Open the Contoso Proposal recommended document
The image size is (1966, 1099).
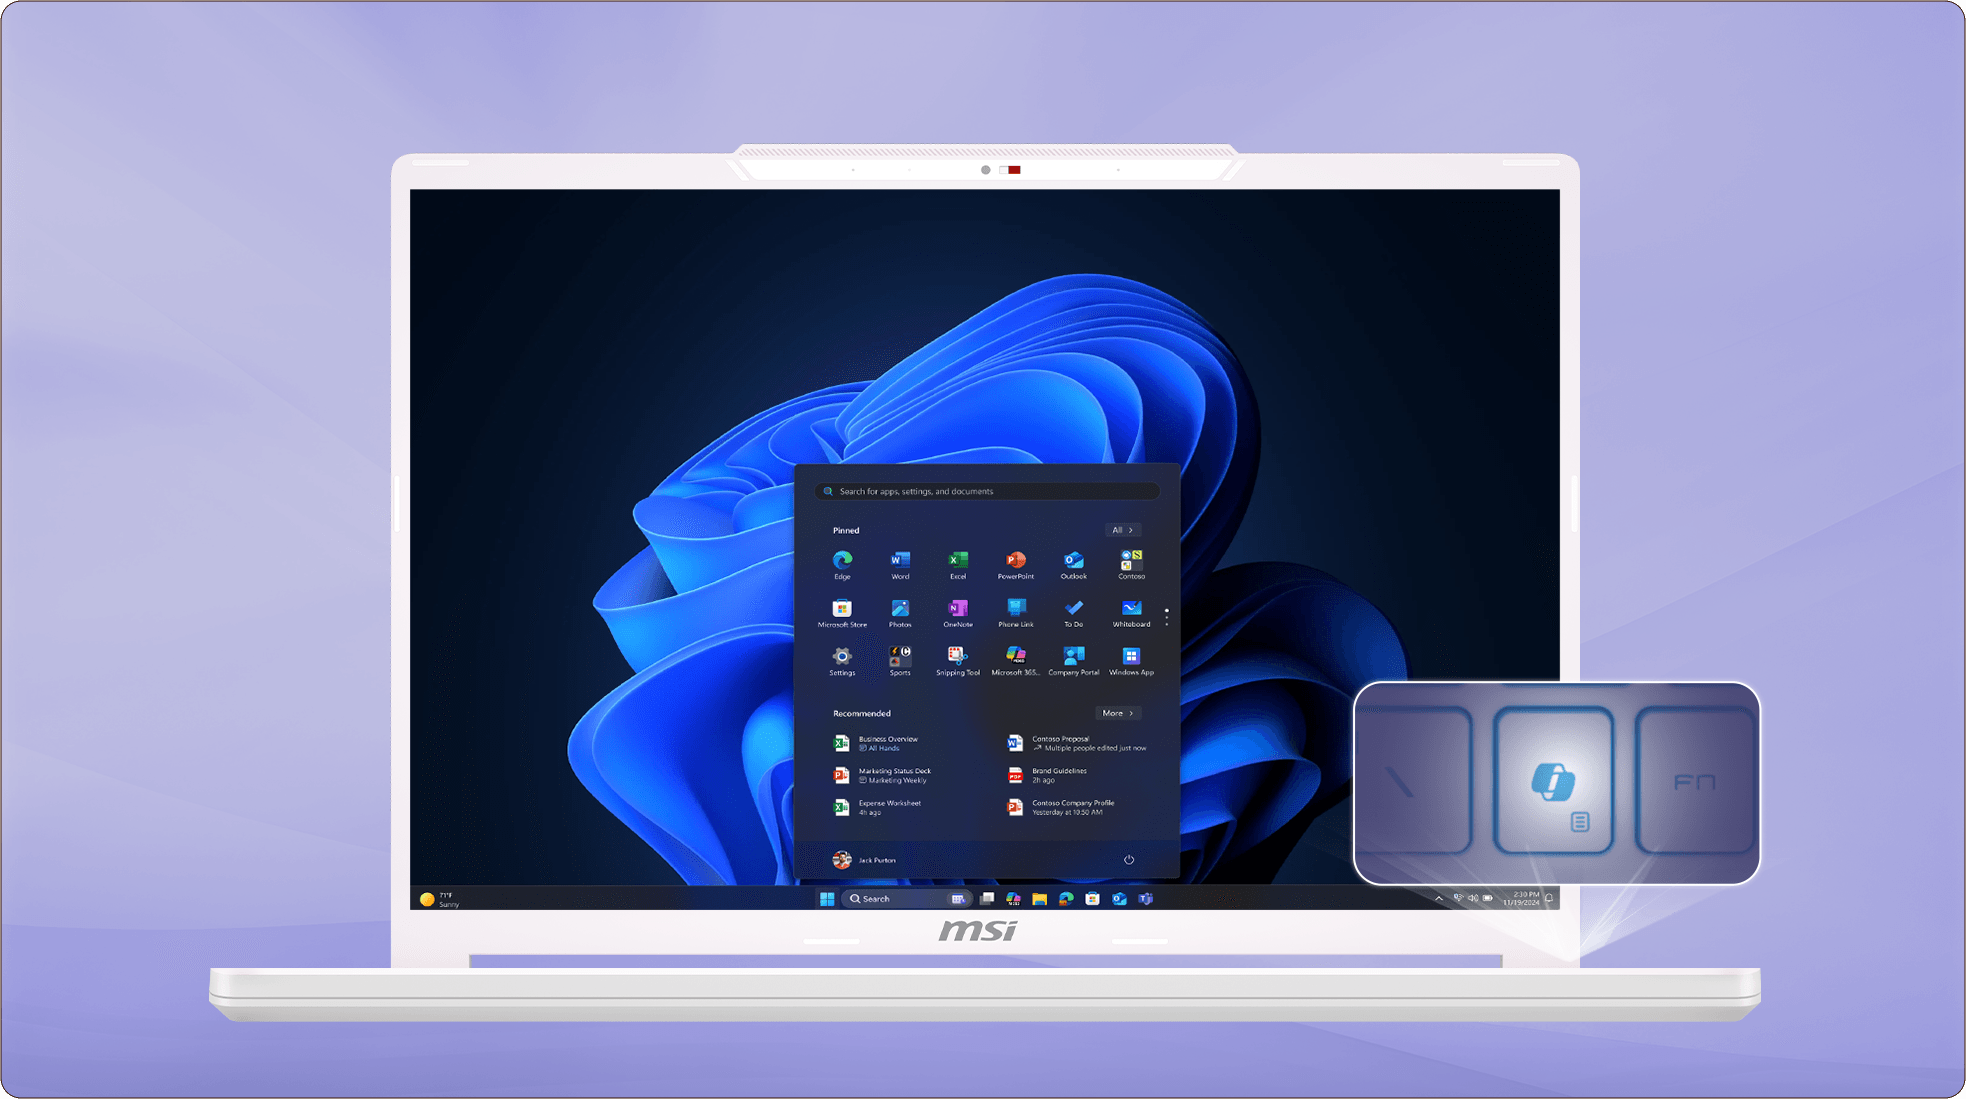[x=1077, y=743]
